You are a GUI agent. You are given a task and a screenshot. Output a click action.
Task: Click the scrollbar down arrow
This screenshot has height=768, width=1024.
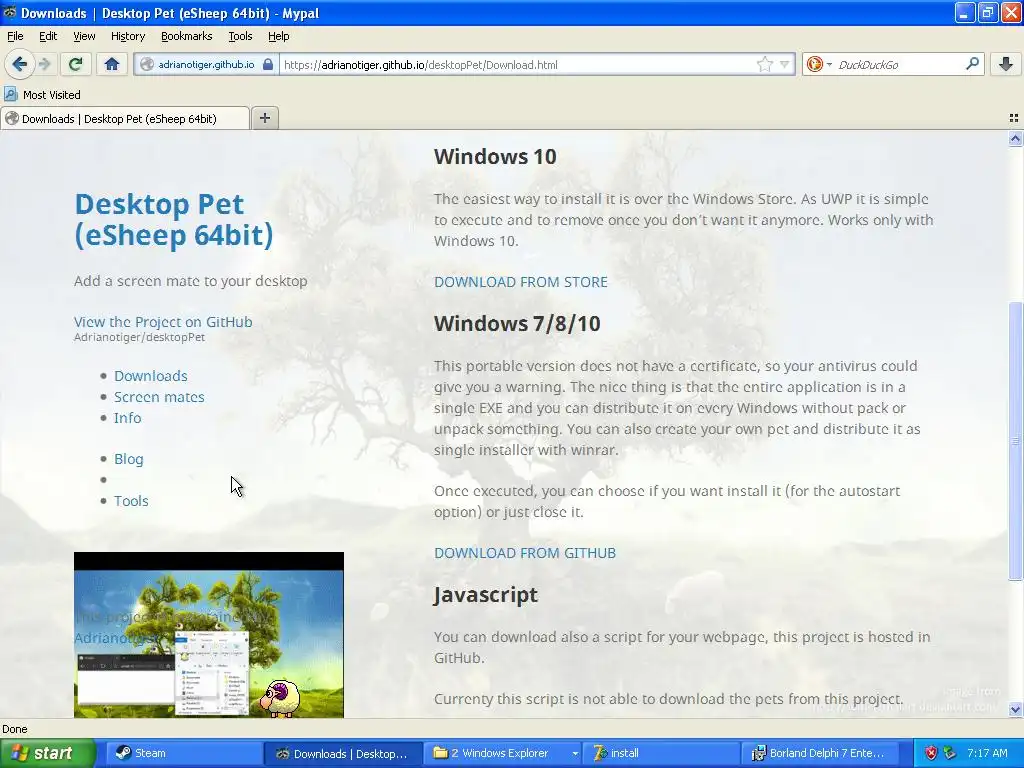[1015, 709]
